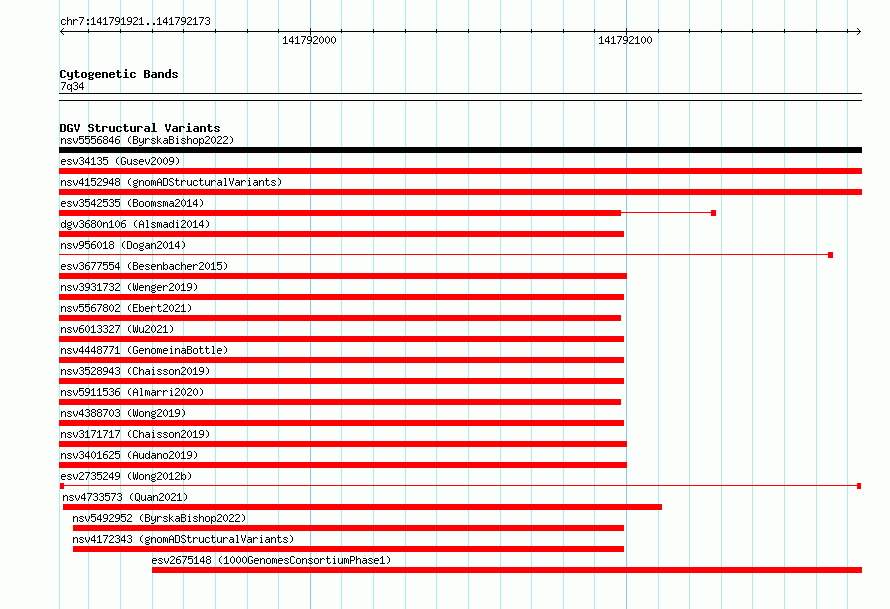Select the red esv34135 variant bar
Viewport: 890px width, 609px height.
460,171
